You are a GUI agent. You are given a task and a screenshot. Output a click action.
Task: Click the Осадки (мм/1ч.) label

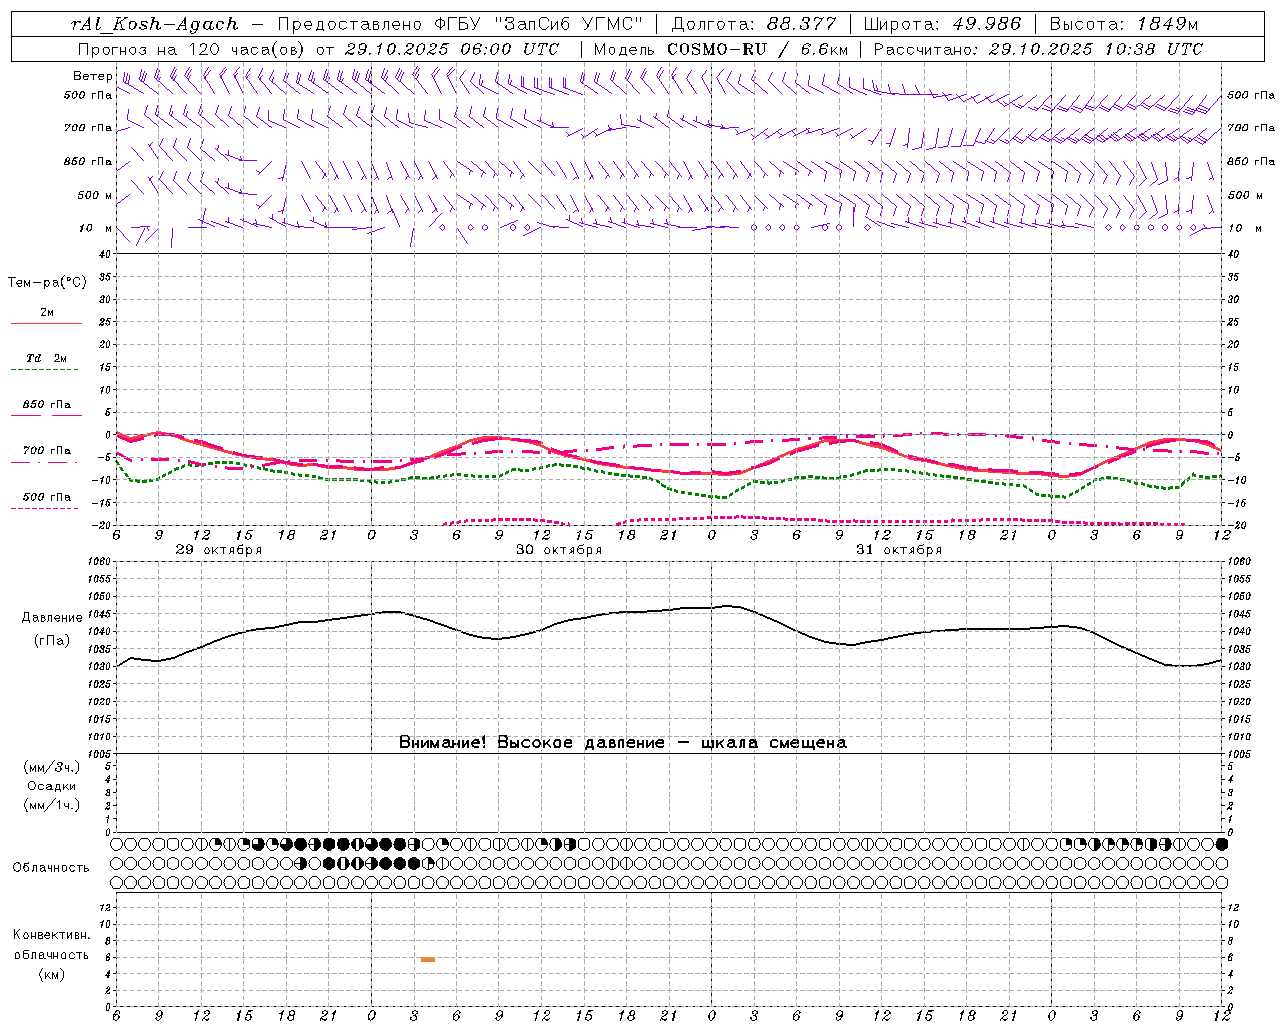coord(52,795)
